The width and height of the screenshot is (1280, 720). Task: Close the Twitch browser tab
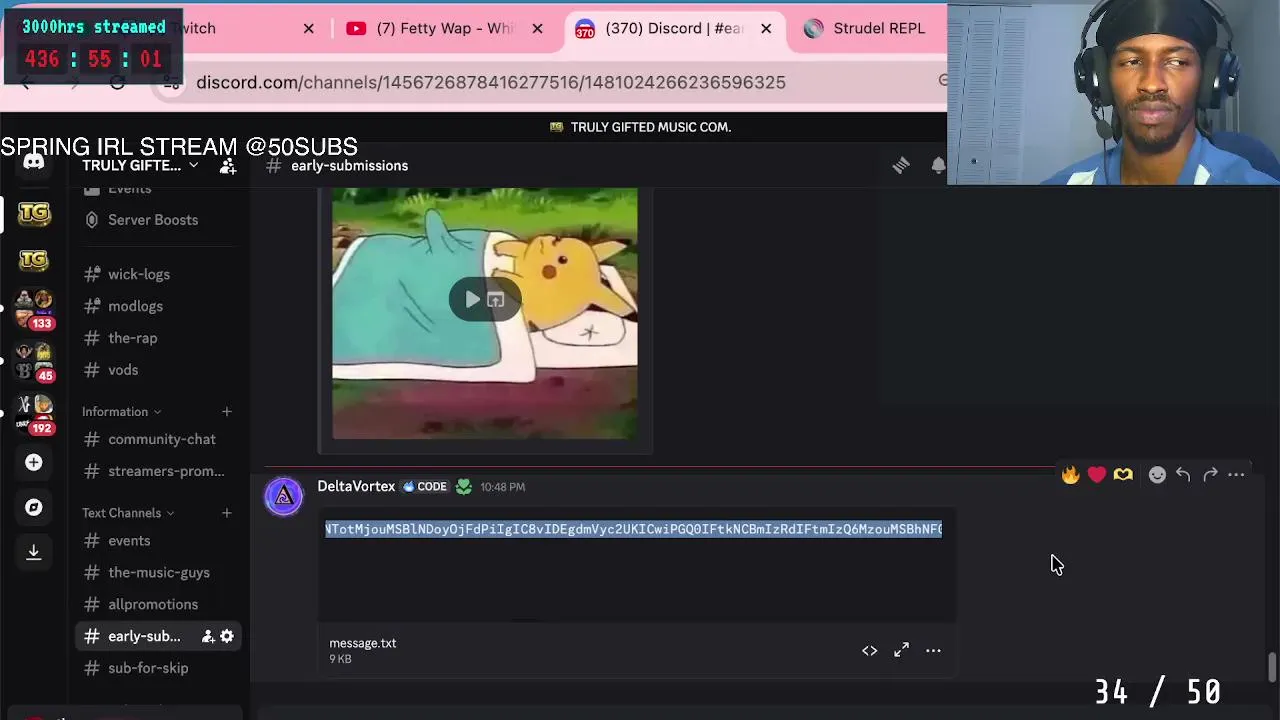click(308, 28)
